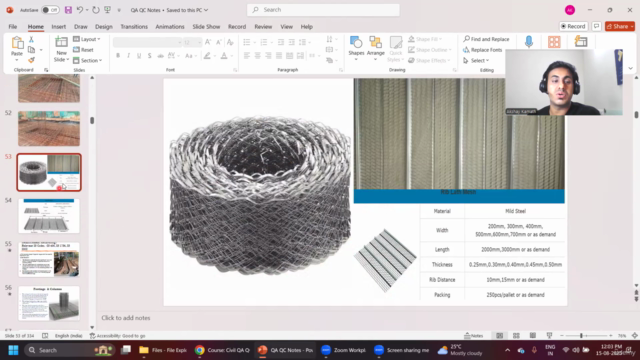Click the title bar Search box
The height and width of the screenshot is (360, 640).
click(x=323, y=10)
